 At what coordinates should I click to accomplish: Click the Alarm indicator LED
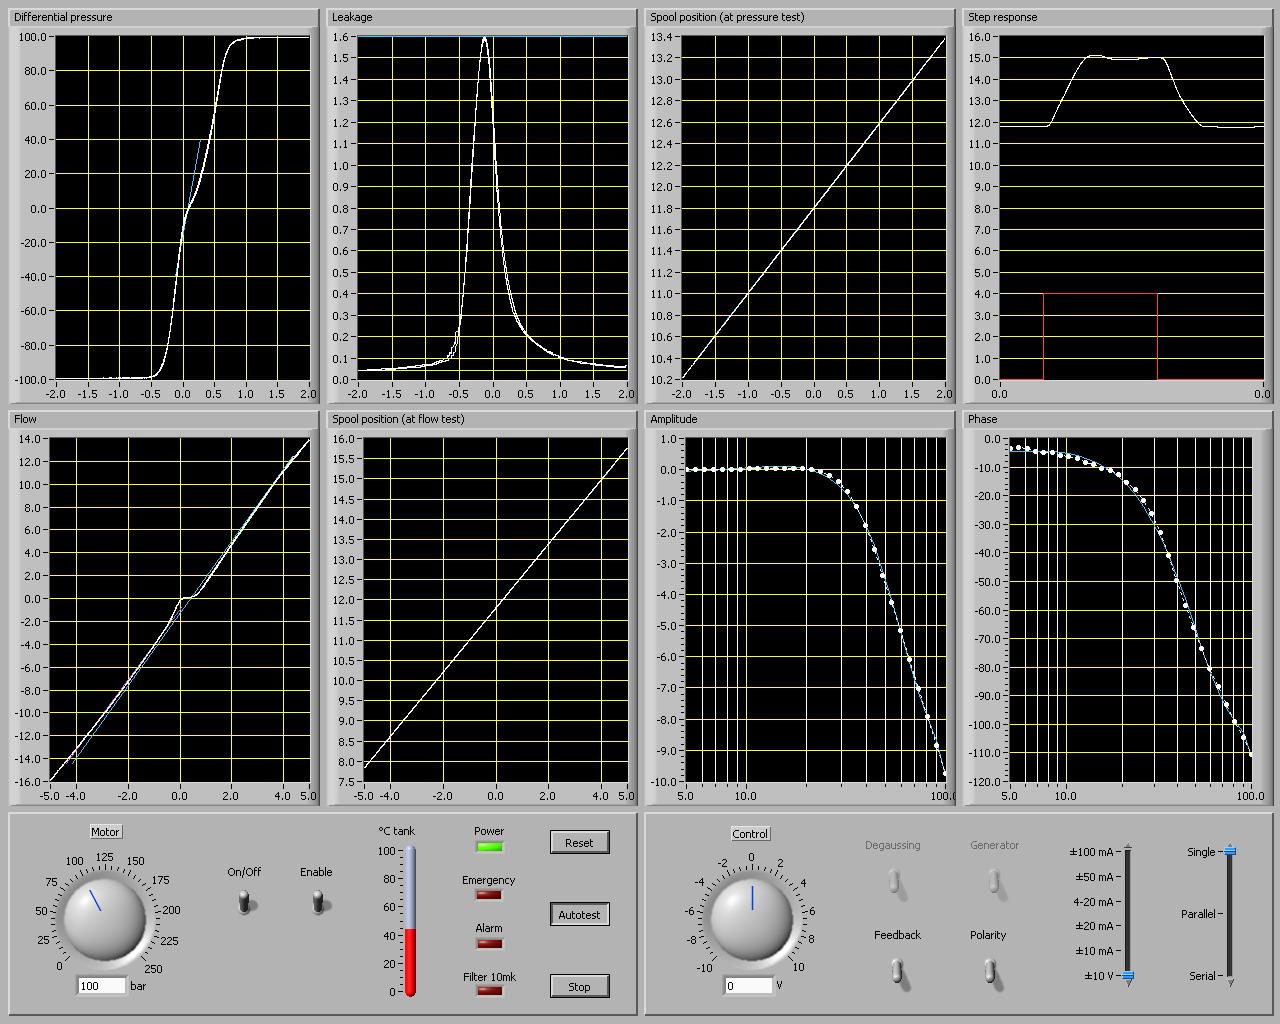(x=489, y=943)
